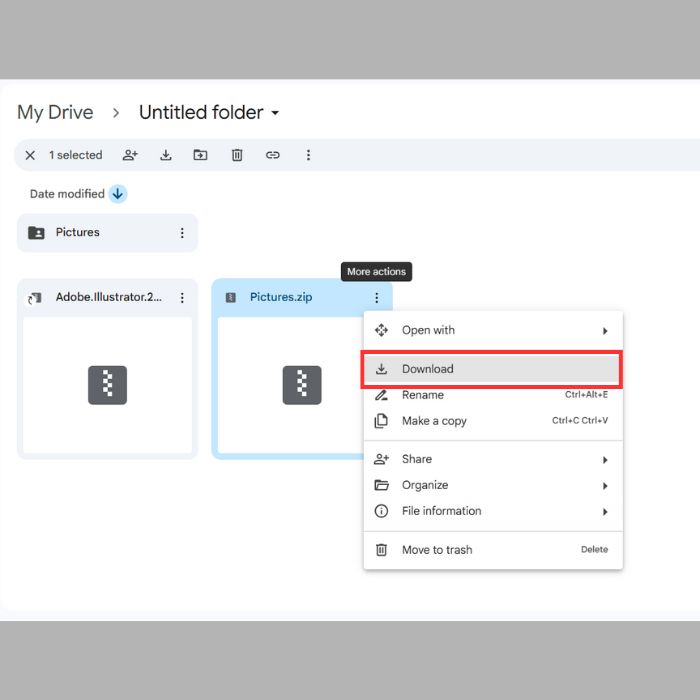Expand the File information submenu arrow

point(605,512)
